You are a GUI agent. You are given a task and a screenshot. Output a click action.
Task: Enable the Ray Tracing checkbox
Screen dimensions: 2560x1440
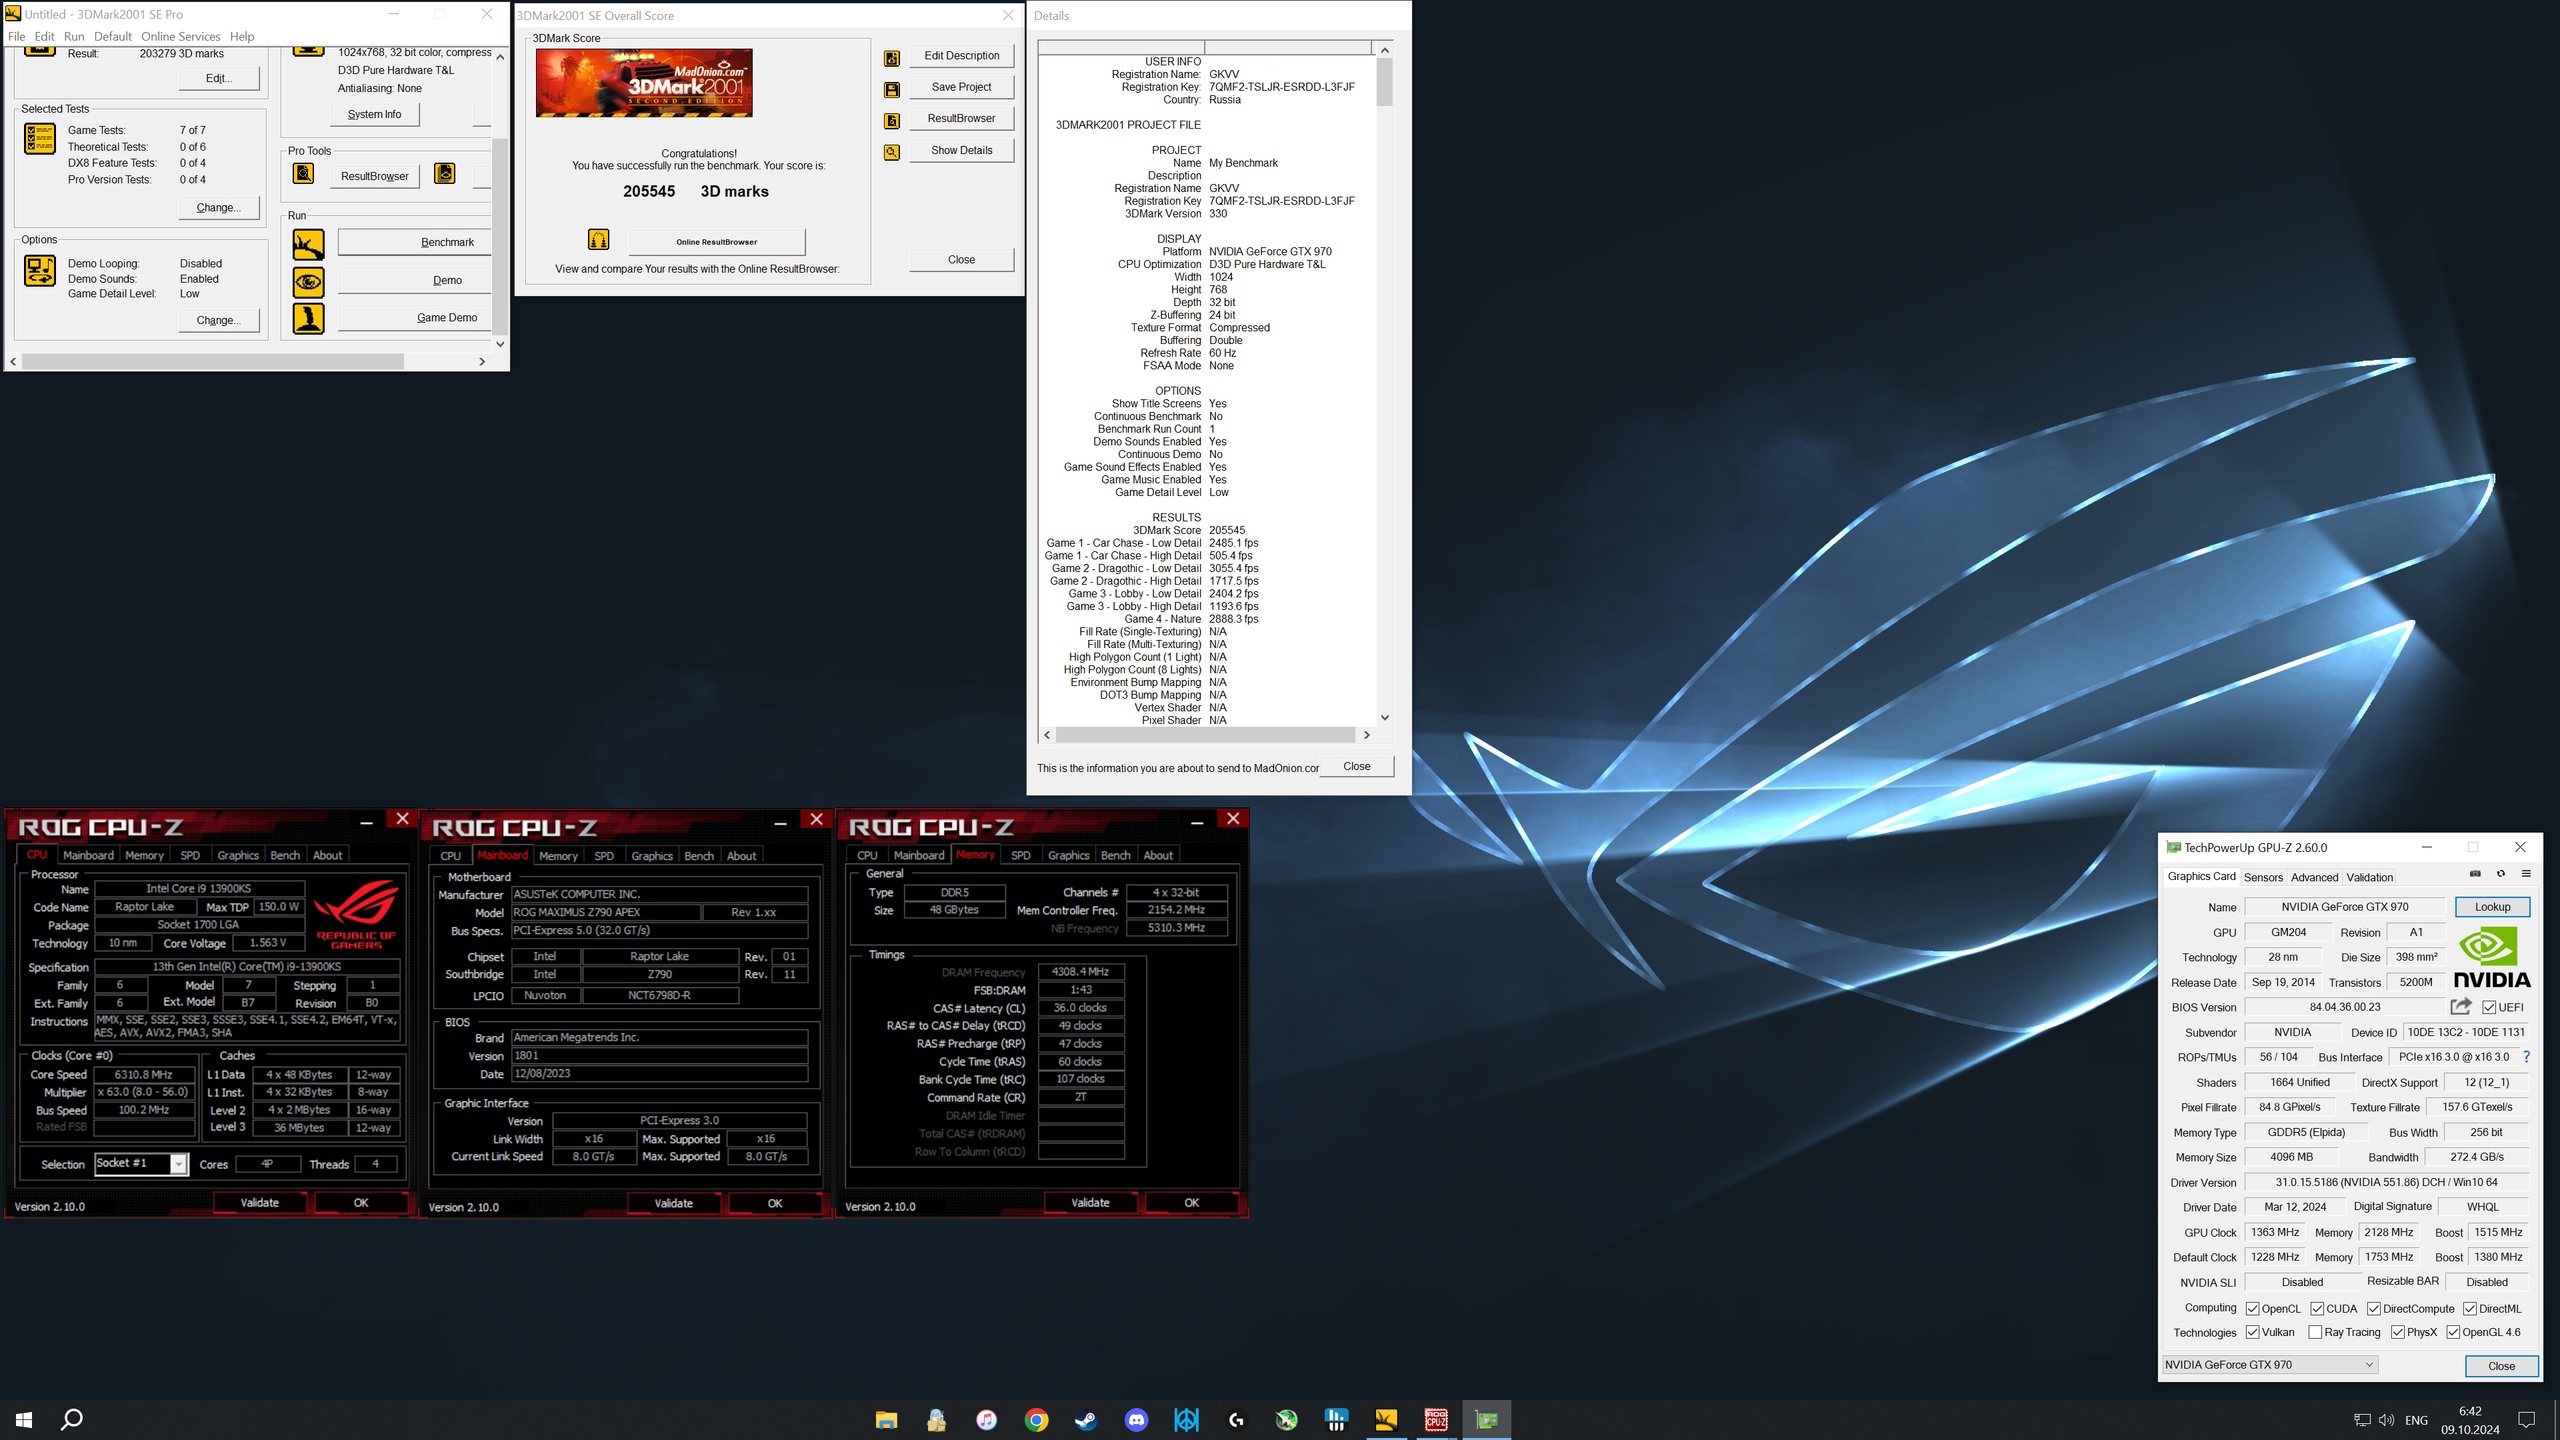pyautogui.click(x=2315, y=1332)
